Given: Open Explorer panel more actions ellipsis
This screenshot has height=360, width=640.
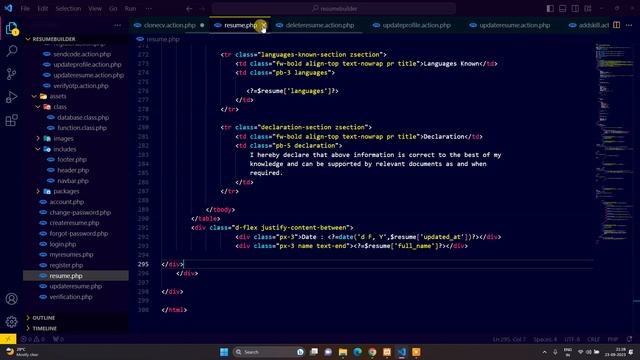Looking at the screenshot, I should (x=118, y=25).
